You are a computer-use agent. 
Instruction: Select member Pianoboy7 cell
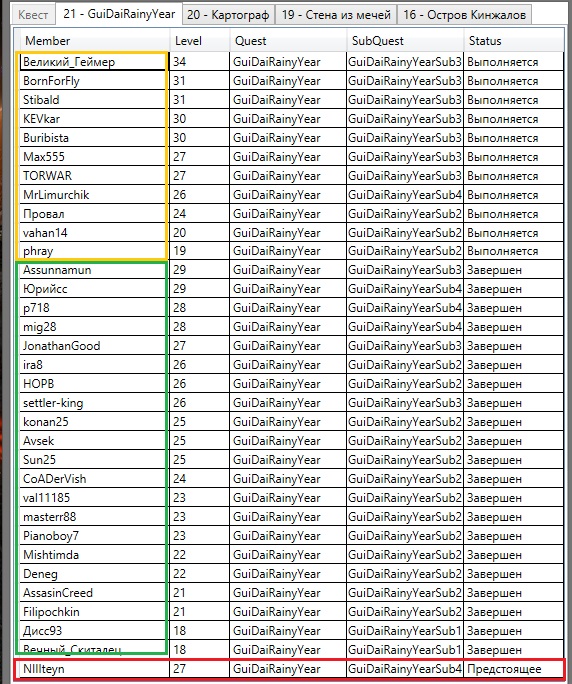(x=93, y=535)
